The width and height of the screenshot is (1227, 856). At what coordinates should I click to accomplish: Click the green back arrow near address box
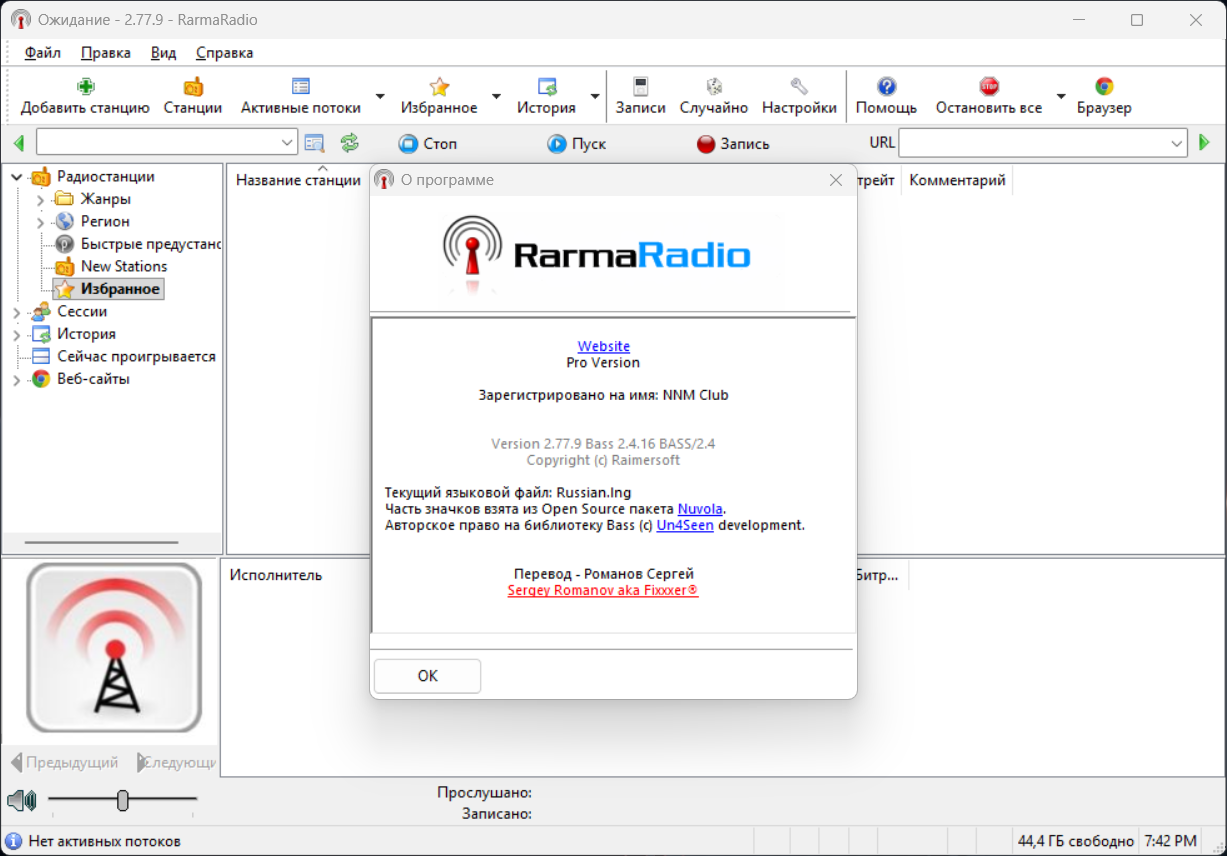18,143
